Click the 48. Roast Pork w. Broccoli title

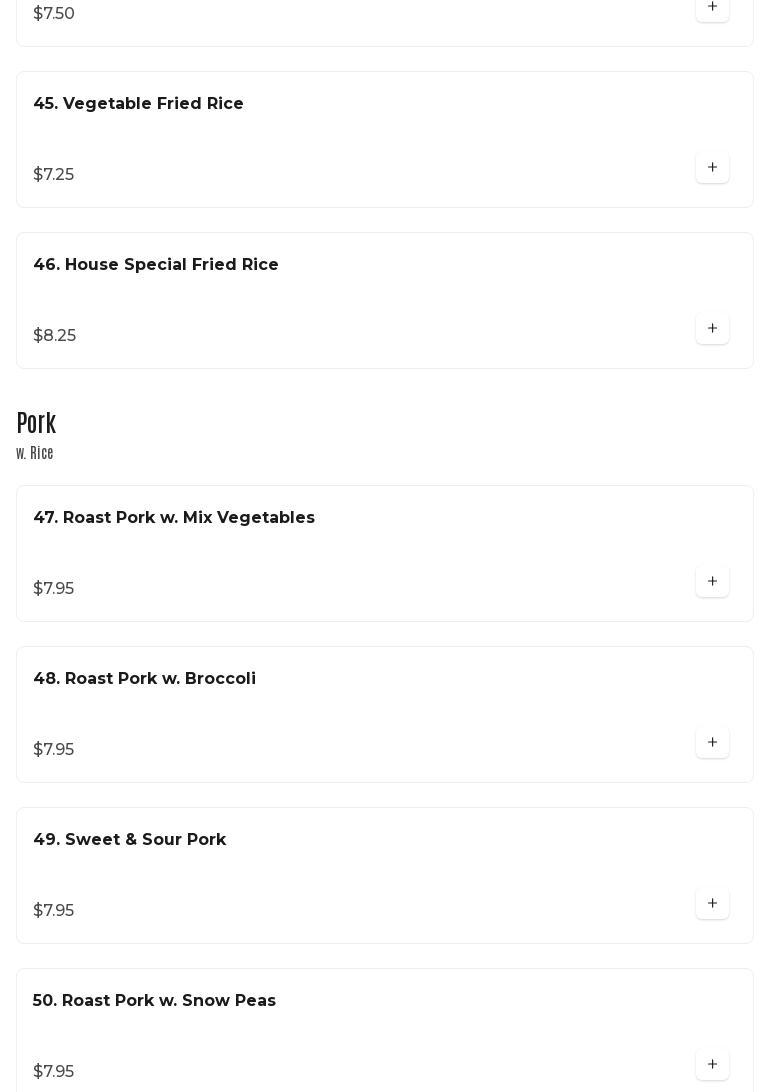click(144, 679)
